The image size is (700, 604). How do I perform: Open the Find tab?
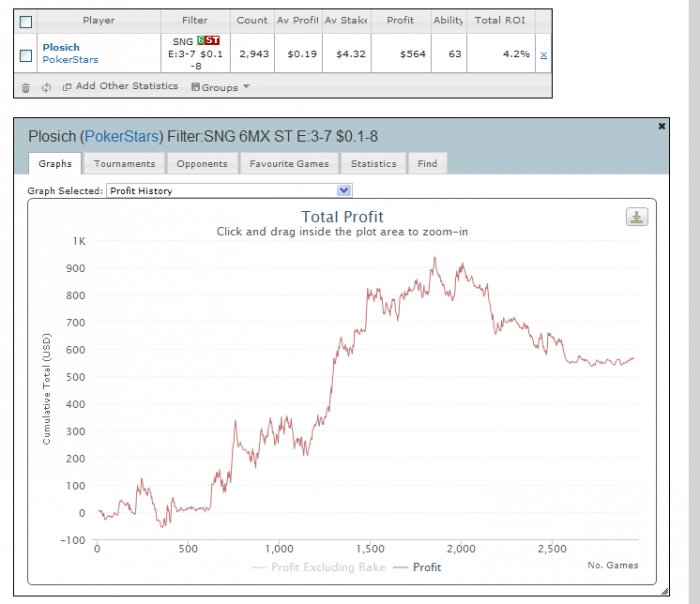(x=427, y=163)
